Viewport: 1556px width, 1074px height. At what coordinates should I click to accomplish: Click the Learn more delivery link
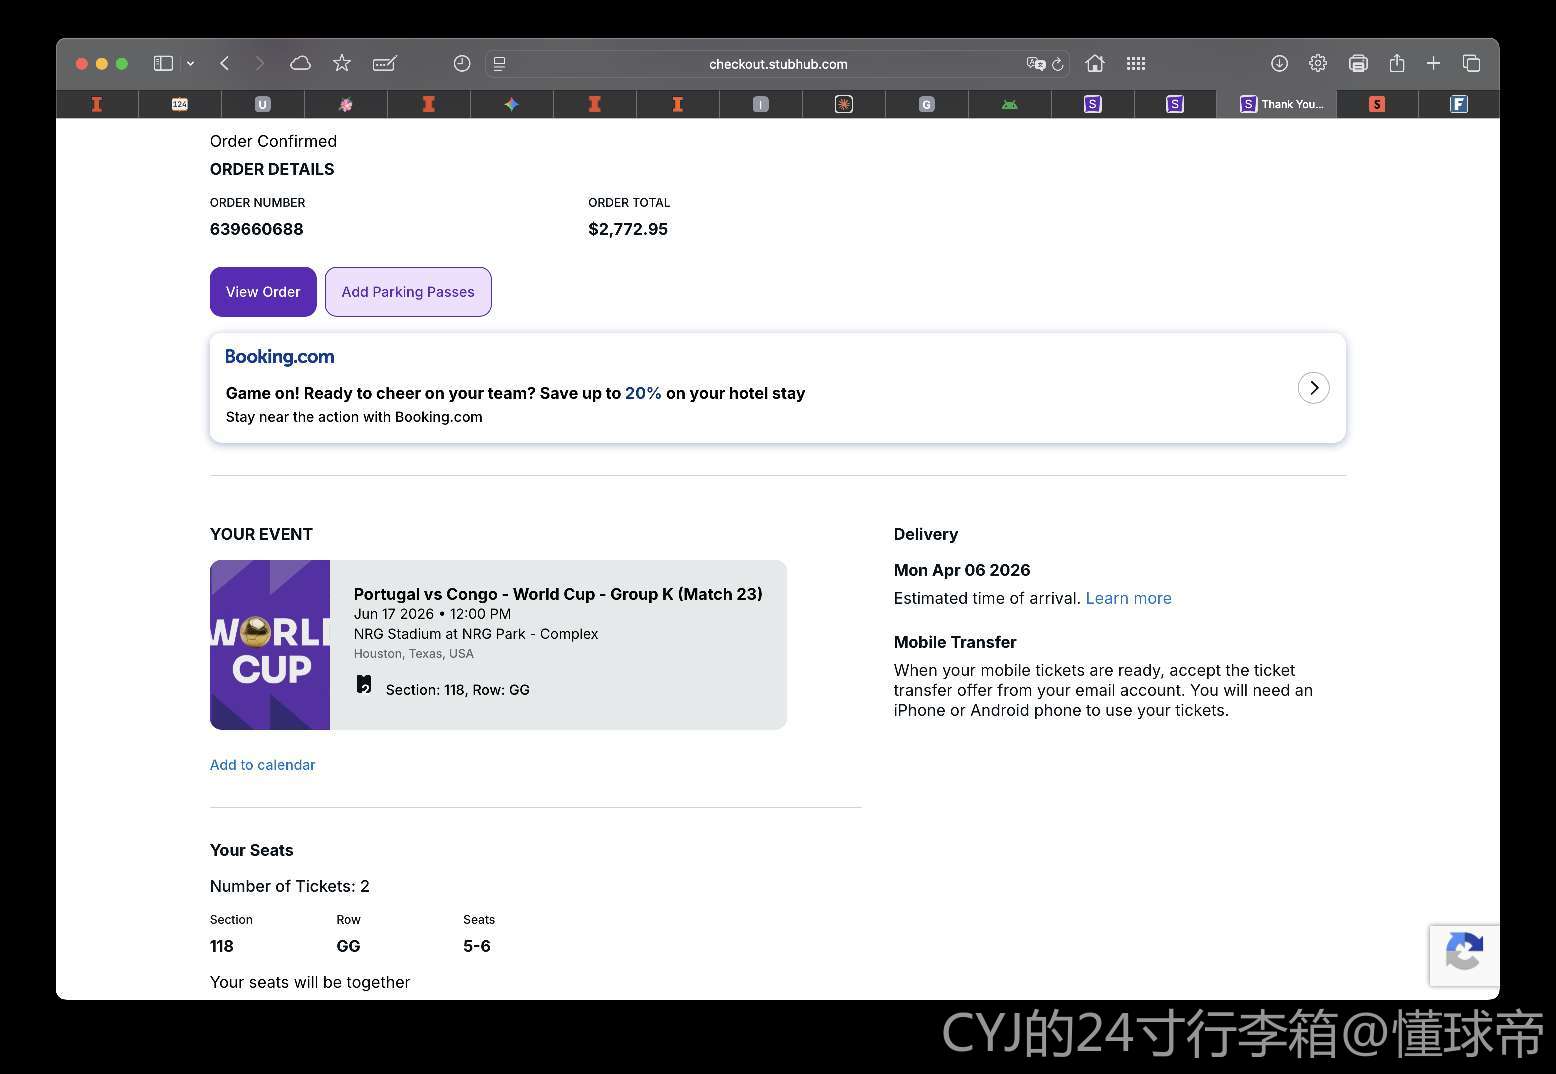coord(1128,598)
